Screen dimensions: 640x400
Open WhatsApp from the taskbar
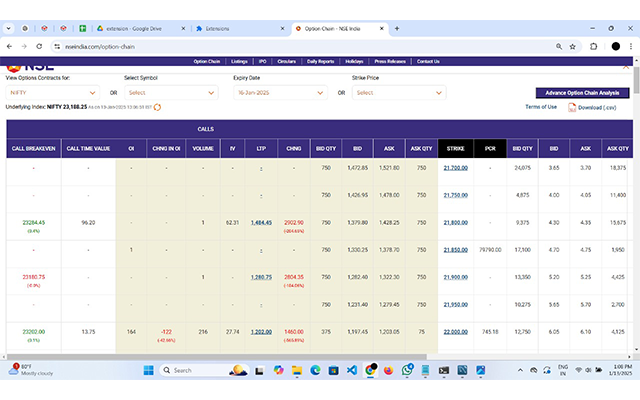pos(407,370)
